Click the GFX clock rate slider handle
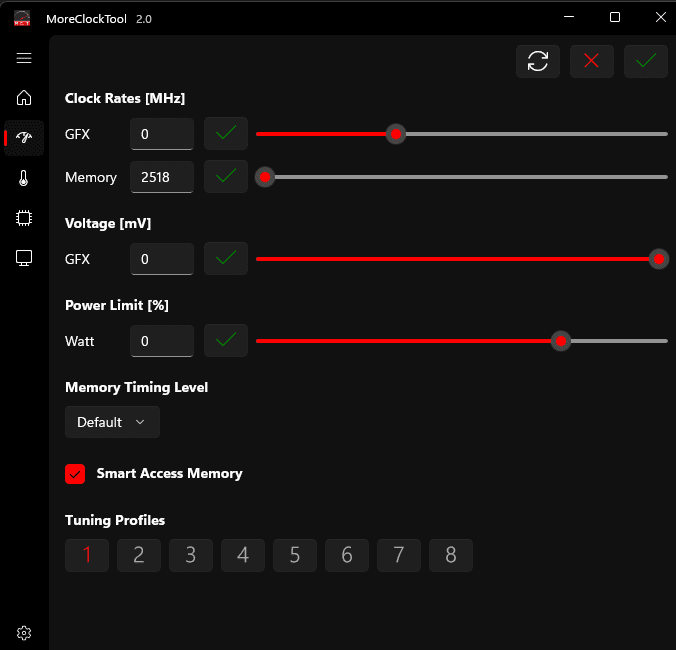 point(396,134)
